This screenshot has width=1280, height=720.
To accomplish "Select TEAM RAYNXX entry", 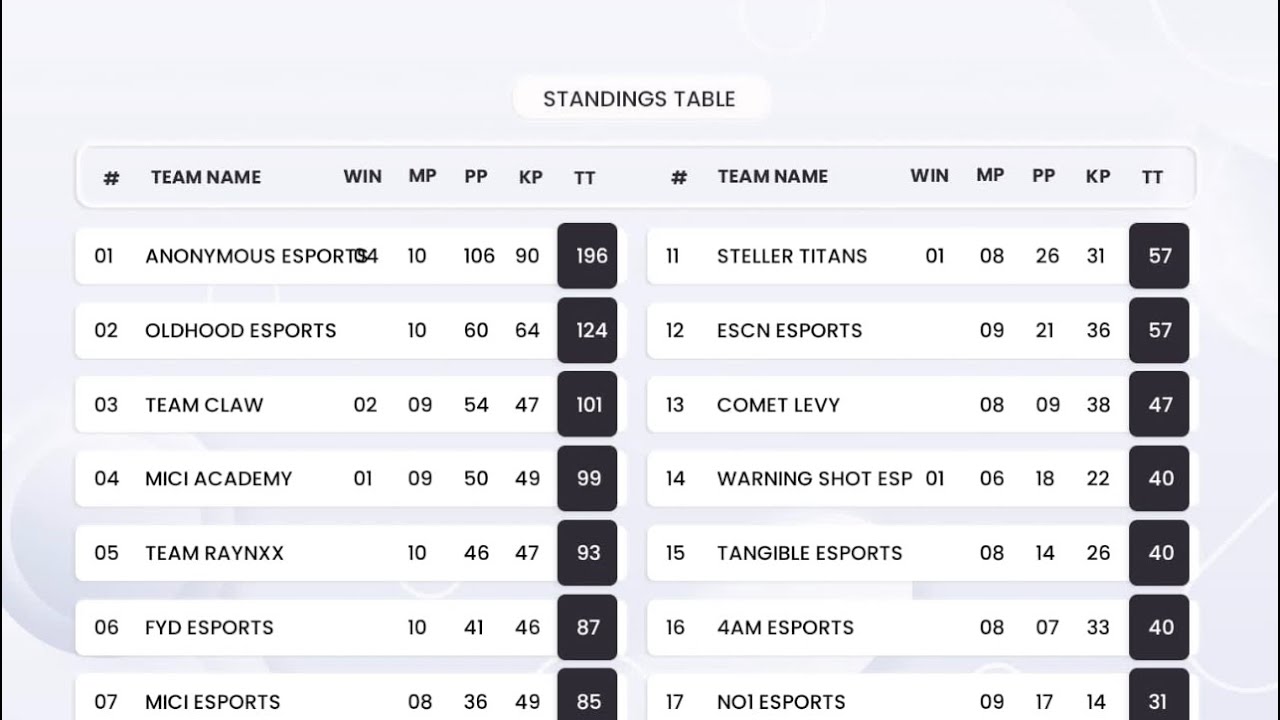I will [346, 553].
